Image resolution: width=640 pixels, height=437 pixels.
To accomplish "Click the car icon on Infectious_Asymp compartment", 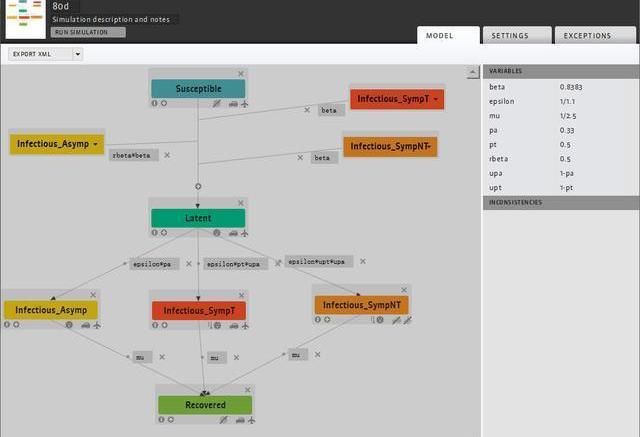I will (86, 325).
